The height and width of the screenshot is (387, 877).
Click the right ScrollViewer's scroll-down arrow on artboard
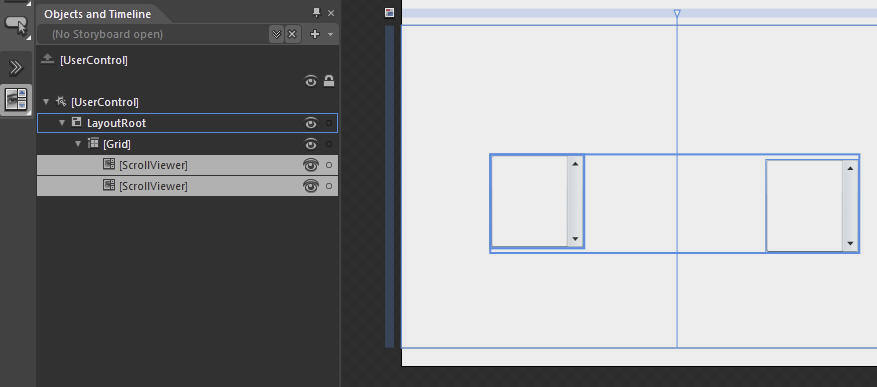(x=850, y=243)
